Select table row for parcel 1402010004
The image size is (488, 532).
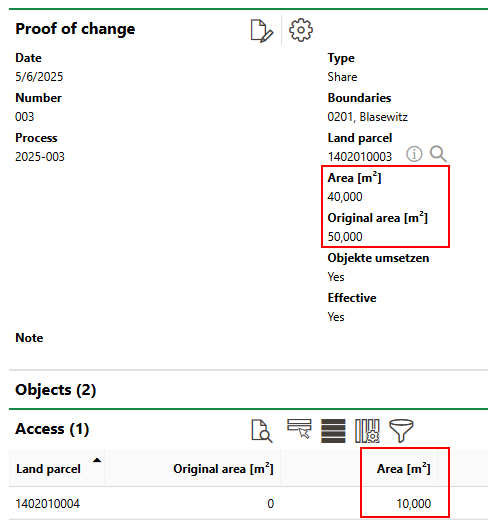point(248,504)
